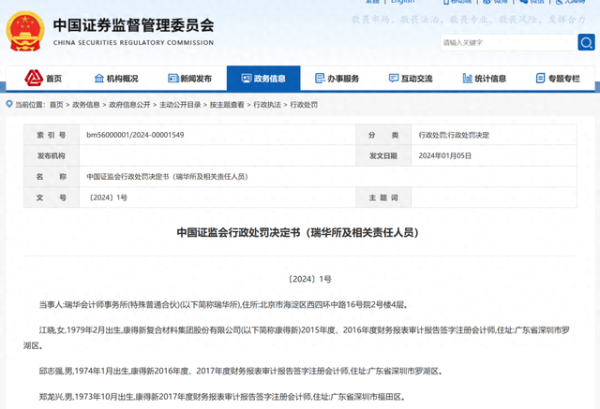Viewport: 600px width, 409px height.
Task: Select 按主题查看 in the breadcrumb
Action: coord(223,103)
